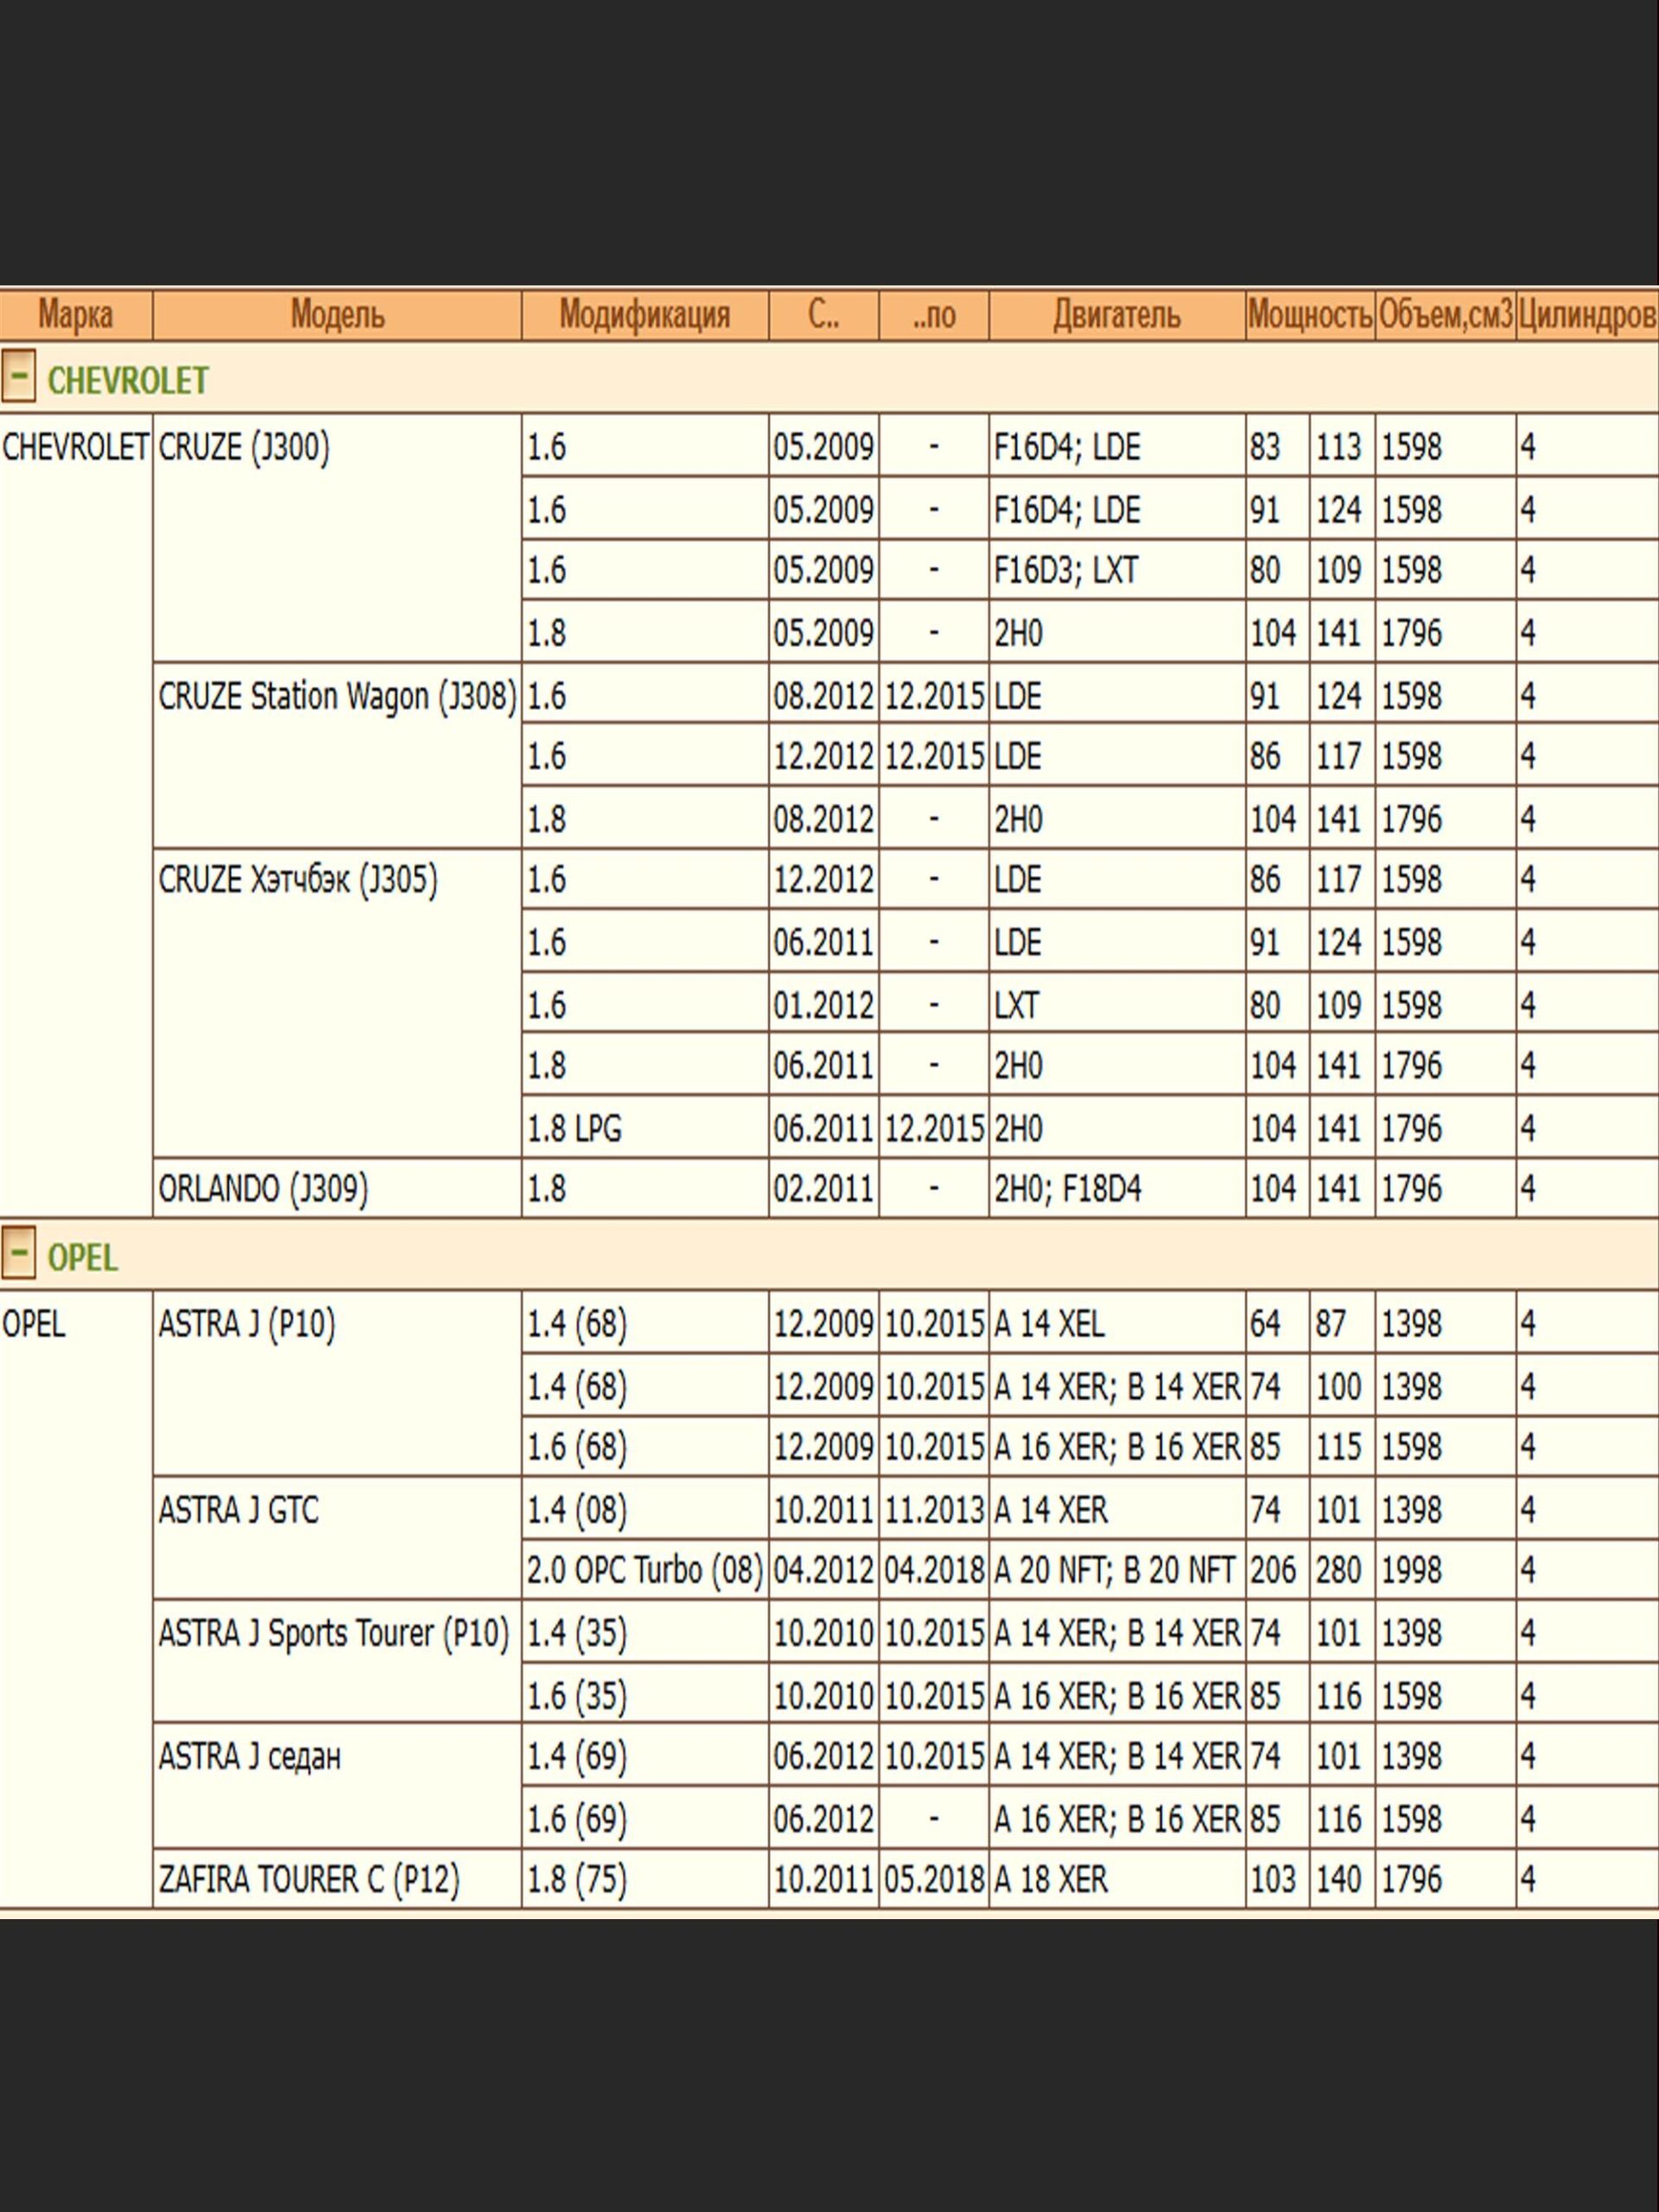
Task: Sort by the Модель column header
Action: 337,315
